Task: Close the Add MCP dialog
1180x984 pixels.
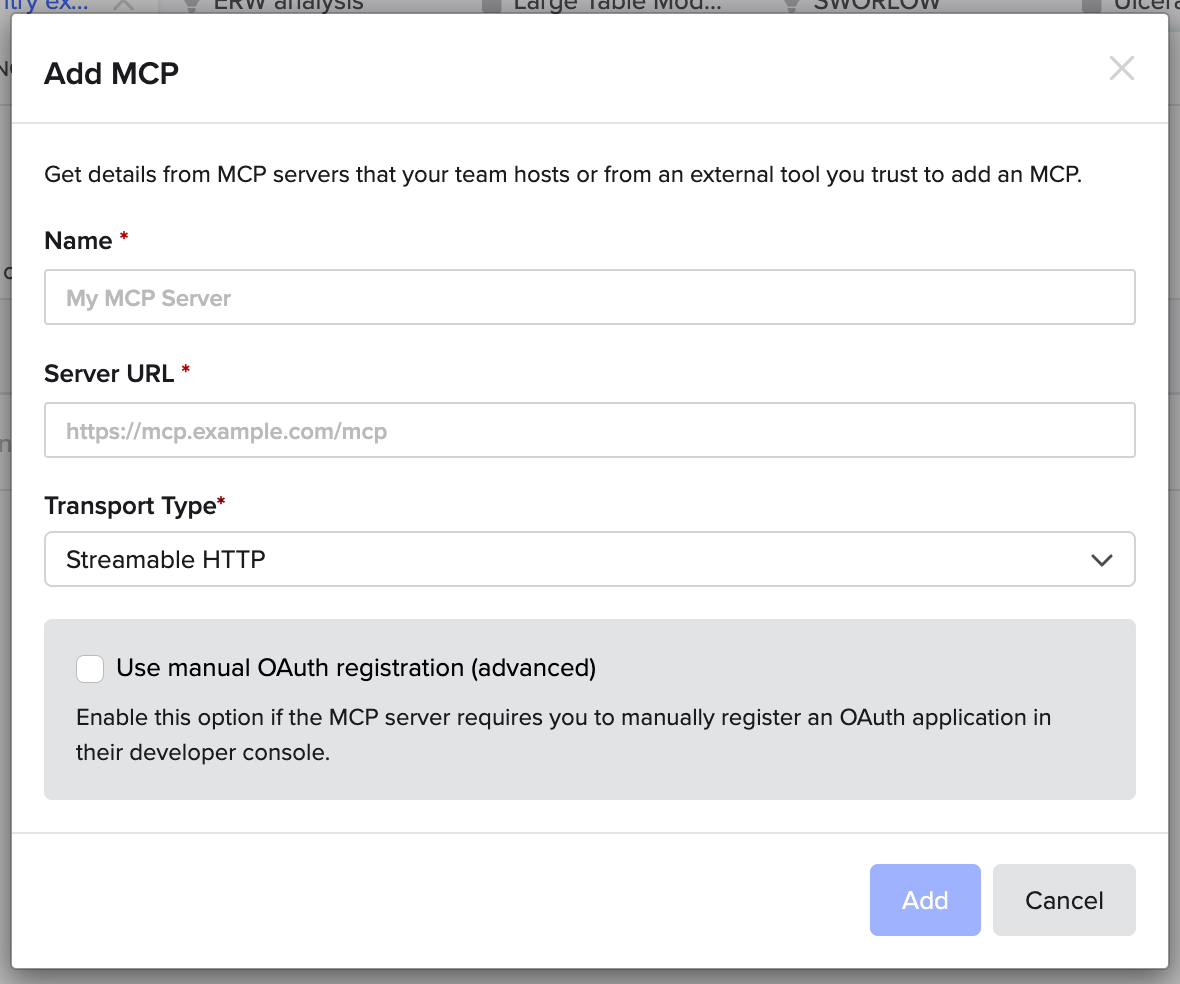Action: coord(1122,69)
